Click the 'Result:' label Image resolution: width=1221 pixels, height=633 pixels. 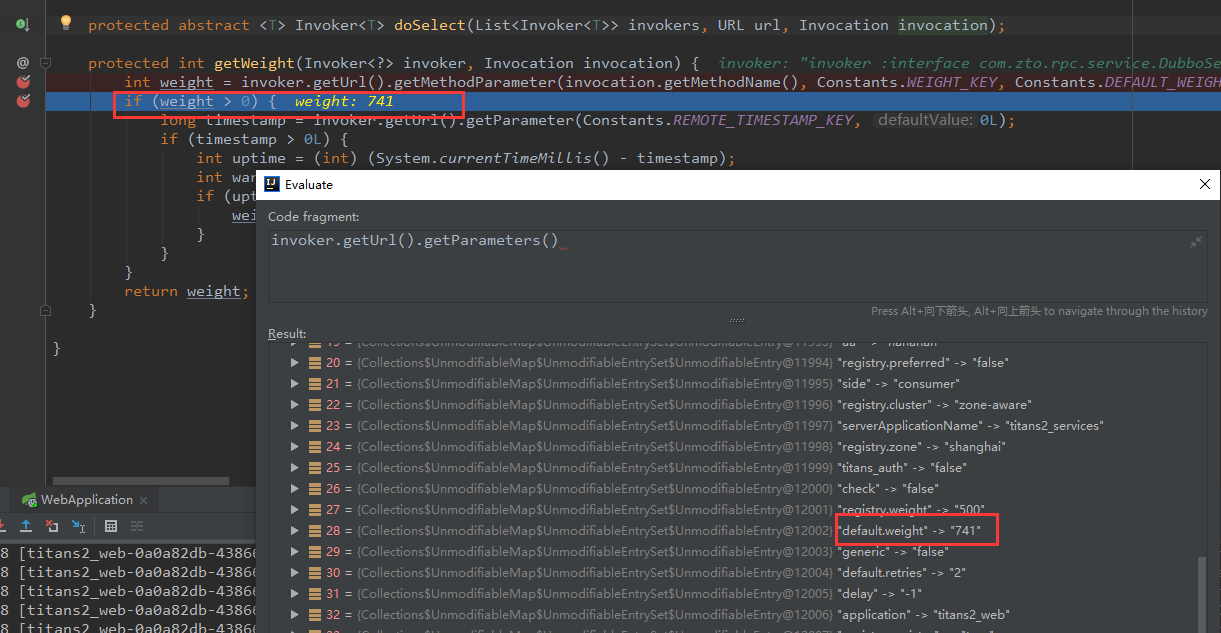pyautogui.click(x=287, y=334)
